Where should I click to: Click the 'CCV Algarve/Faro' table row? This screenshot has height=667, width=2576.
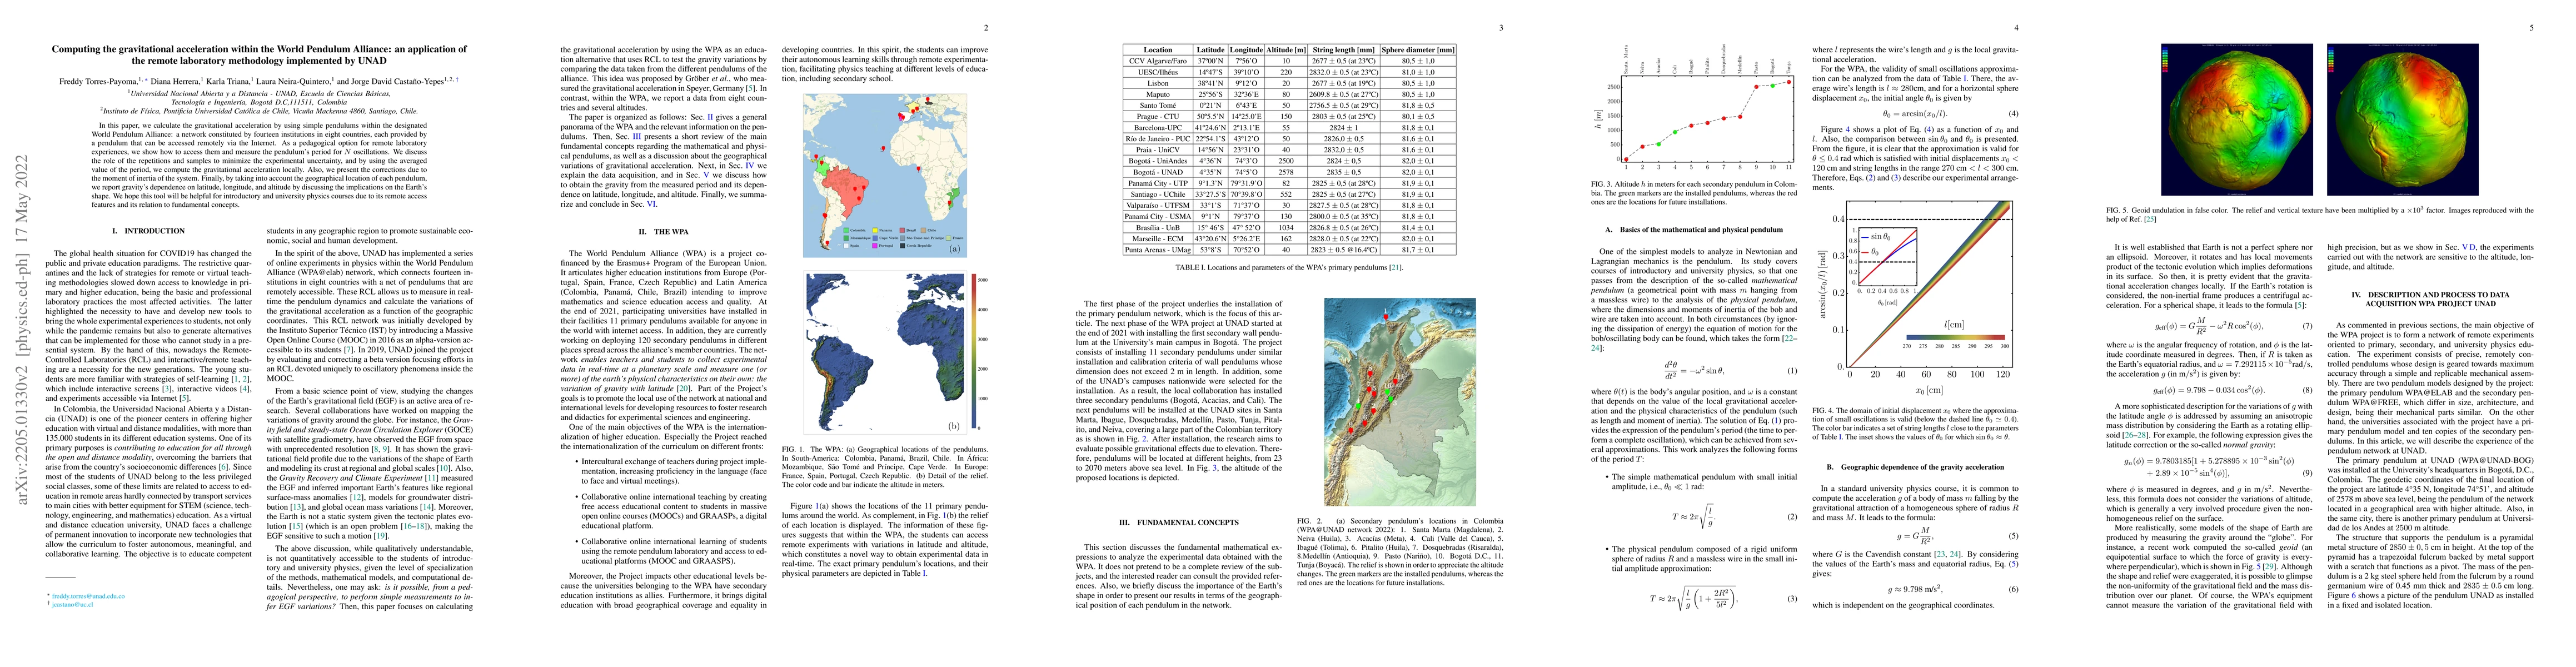pos(1289,60)
